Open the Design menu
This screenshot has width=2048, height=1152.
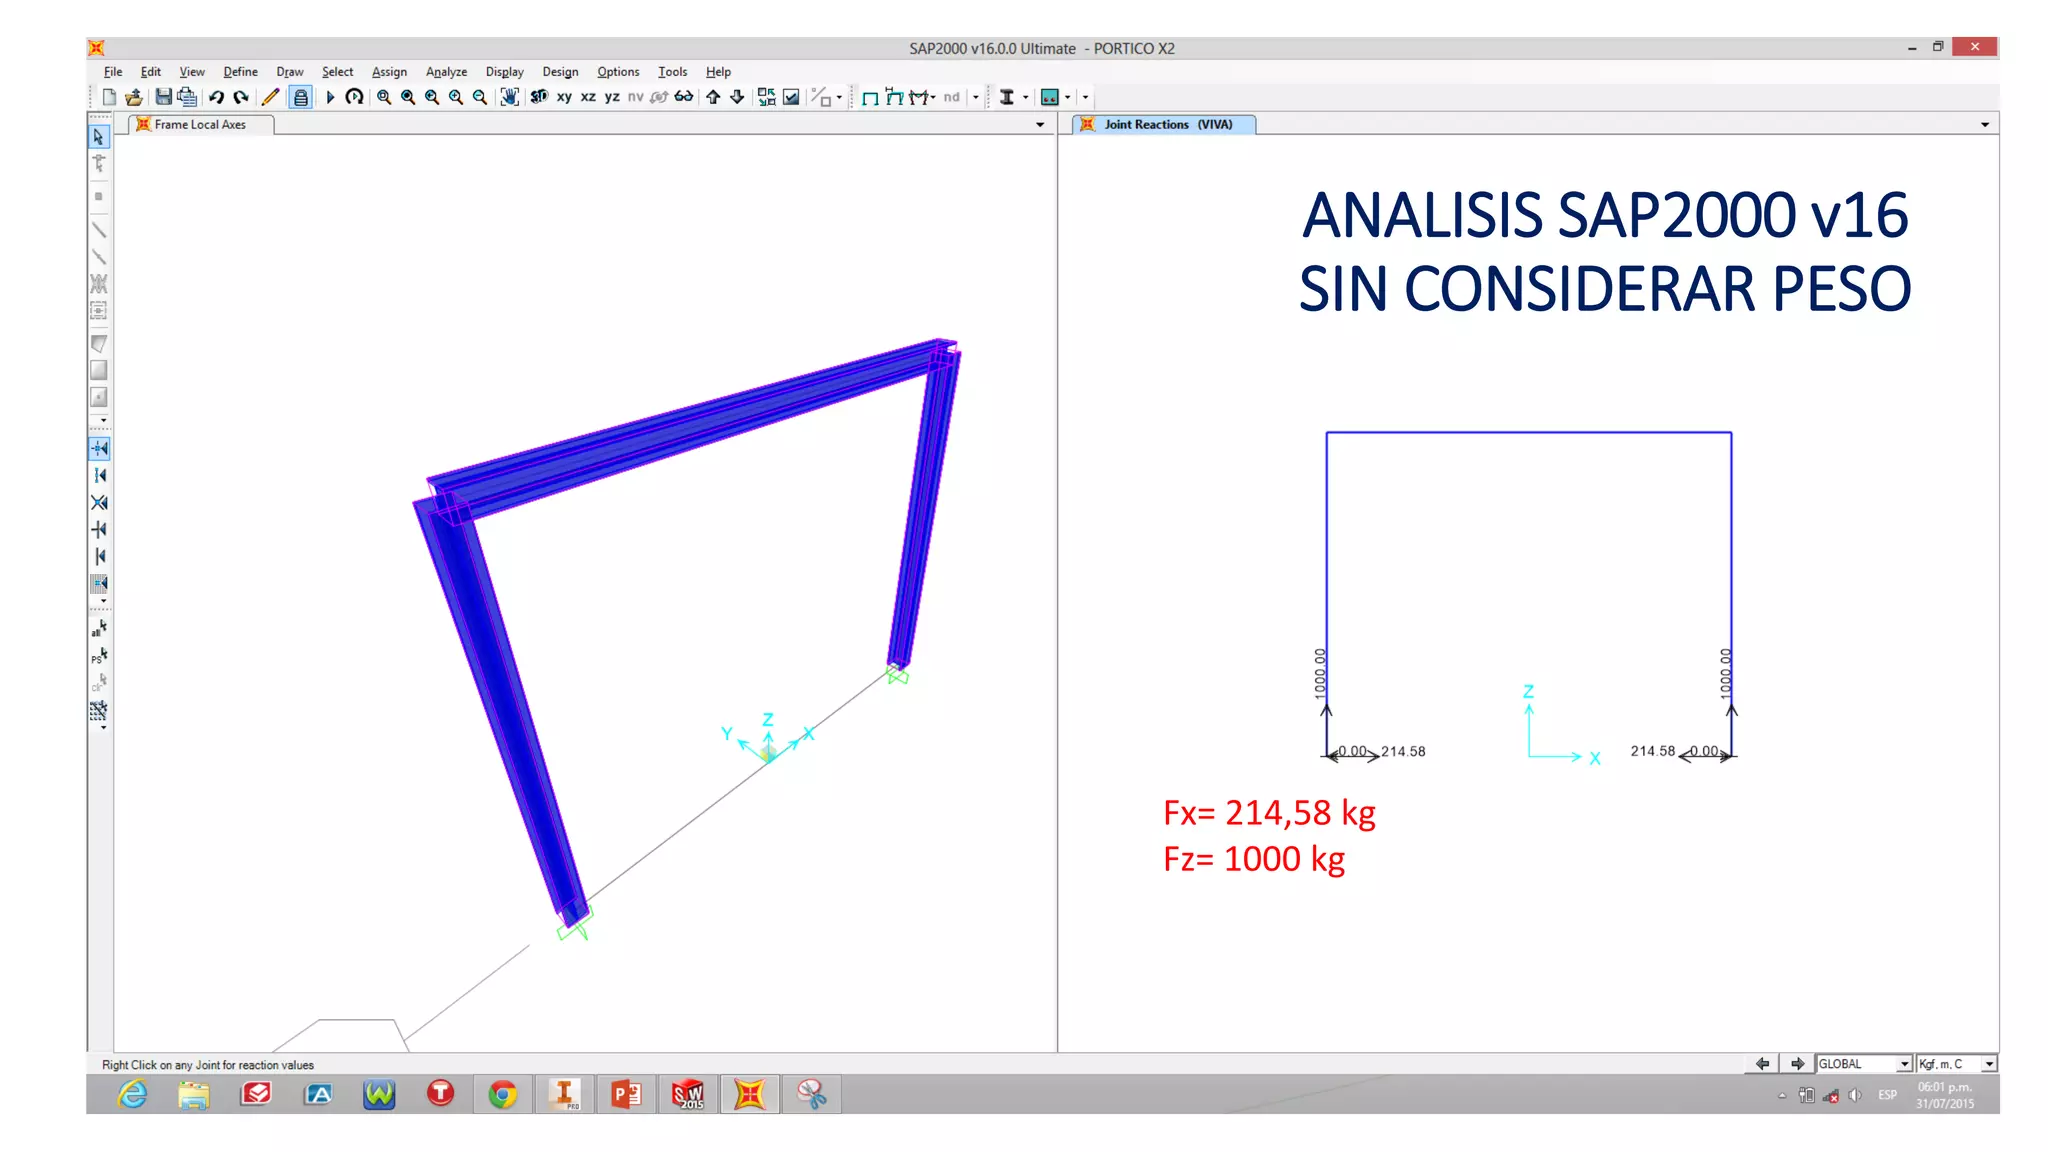pos(560,72)
